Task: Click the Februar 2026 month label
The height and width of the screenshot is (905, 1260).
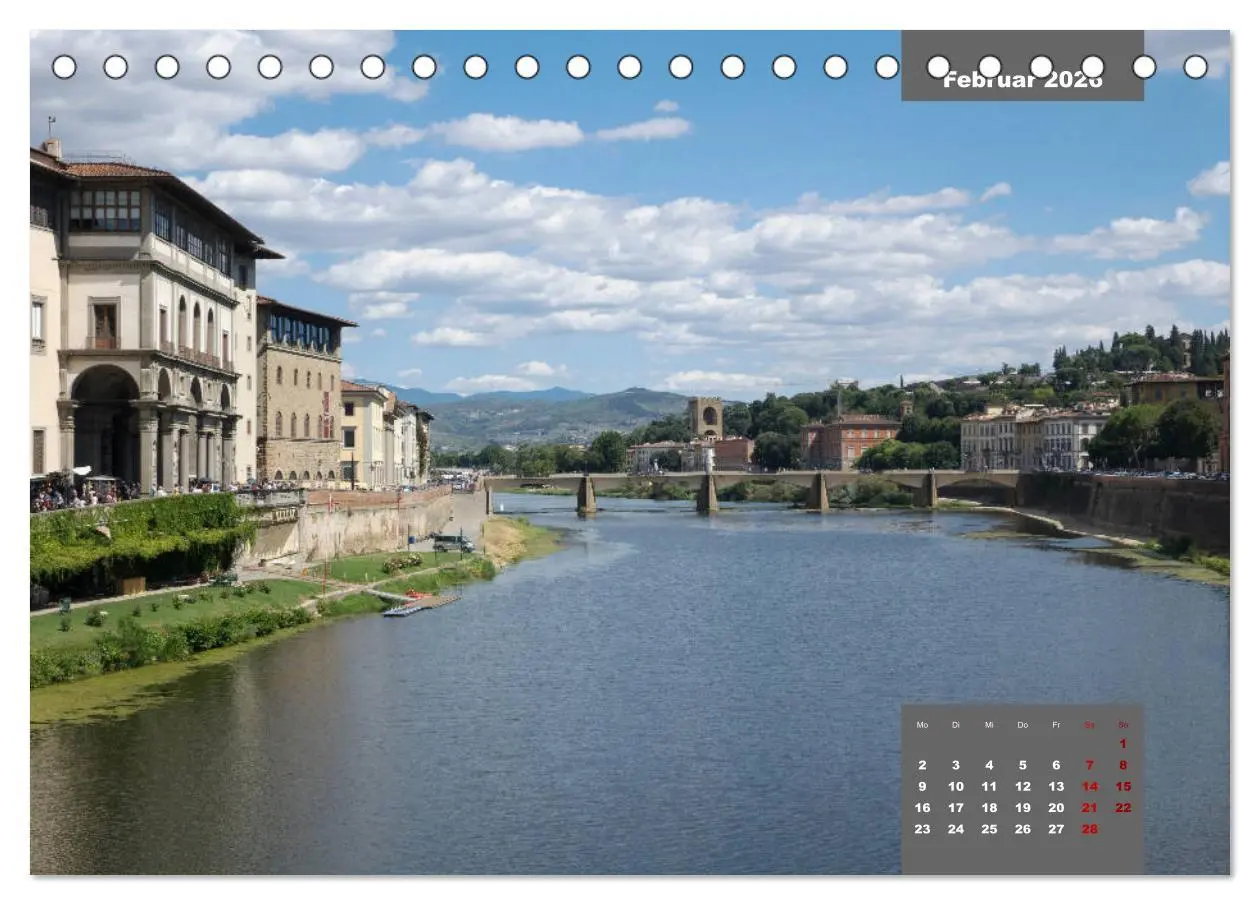Action: [1022, 80]
